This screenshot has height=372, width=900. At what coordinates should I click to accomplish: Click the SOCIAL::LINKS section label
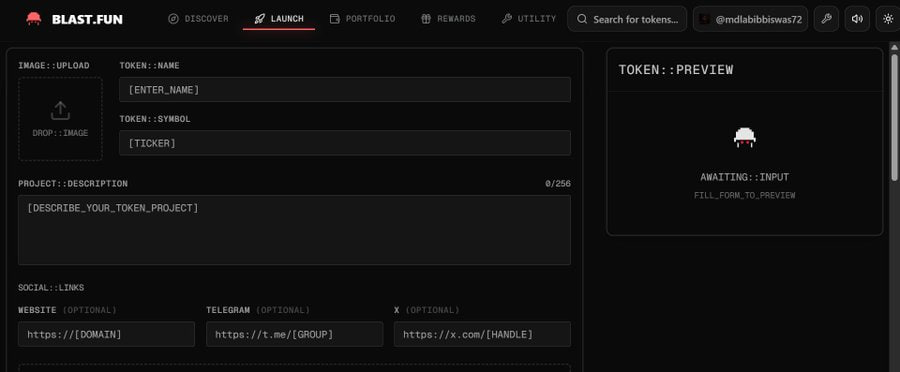(x=51, y=288)
